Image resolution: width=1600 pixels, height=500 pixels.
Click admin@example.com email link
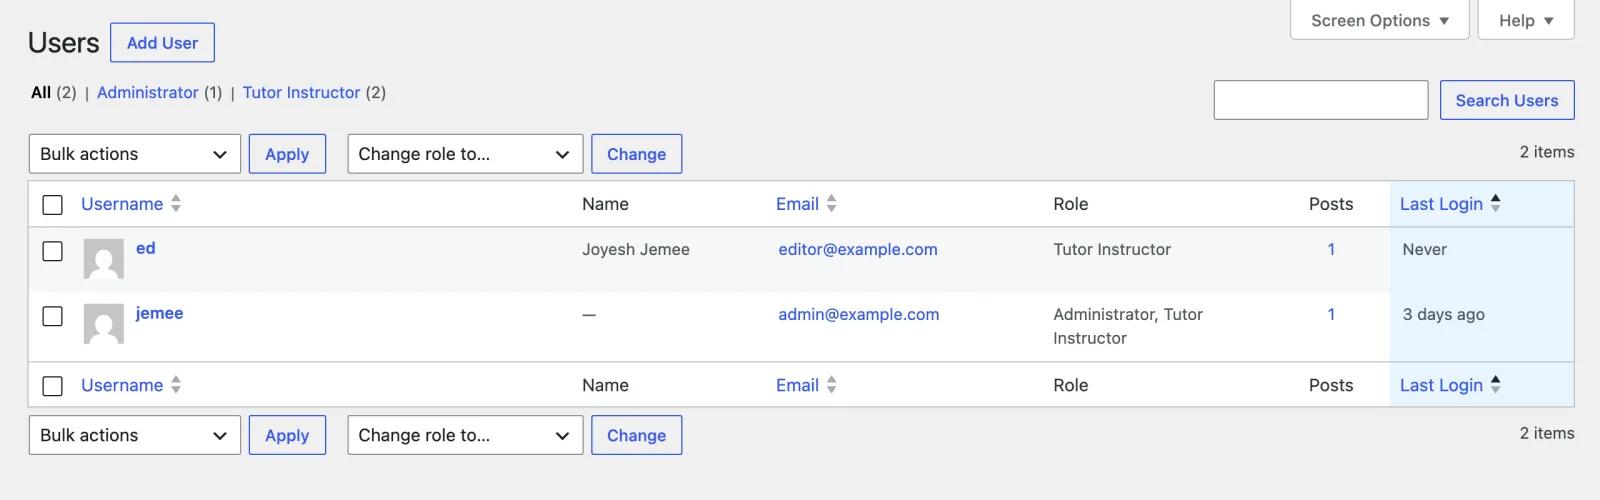click(859, 314)
